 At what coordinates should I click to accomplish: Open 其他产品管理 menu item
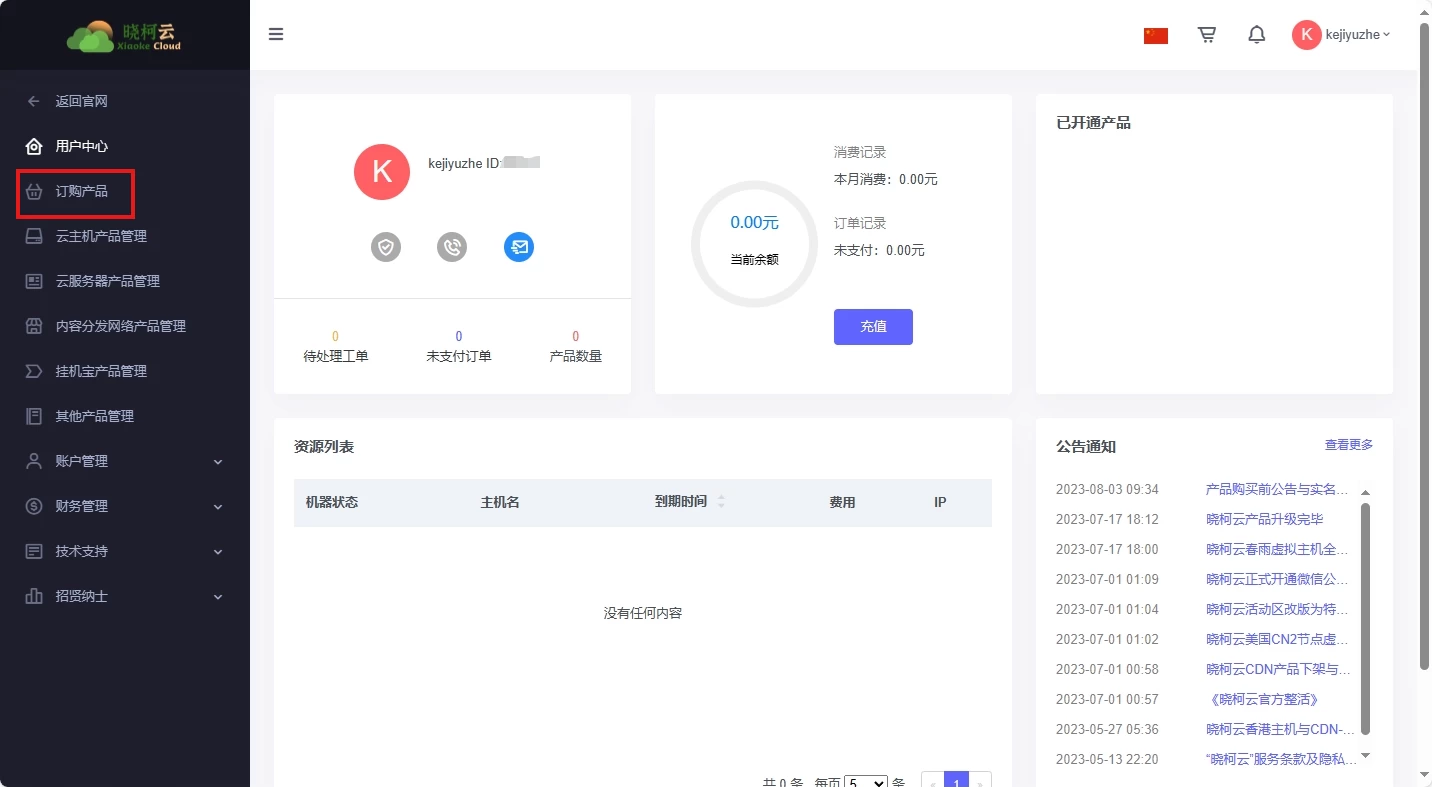pyautogui.click(x=95, y=416)
